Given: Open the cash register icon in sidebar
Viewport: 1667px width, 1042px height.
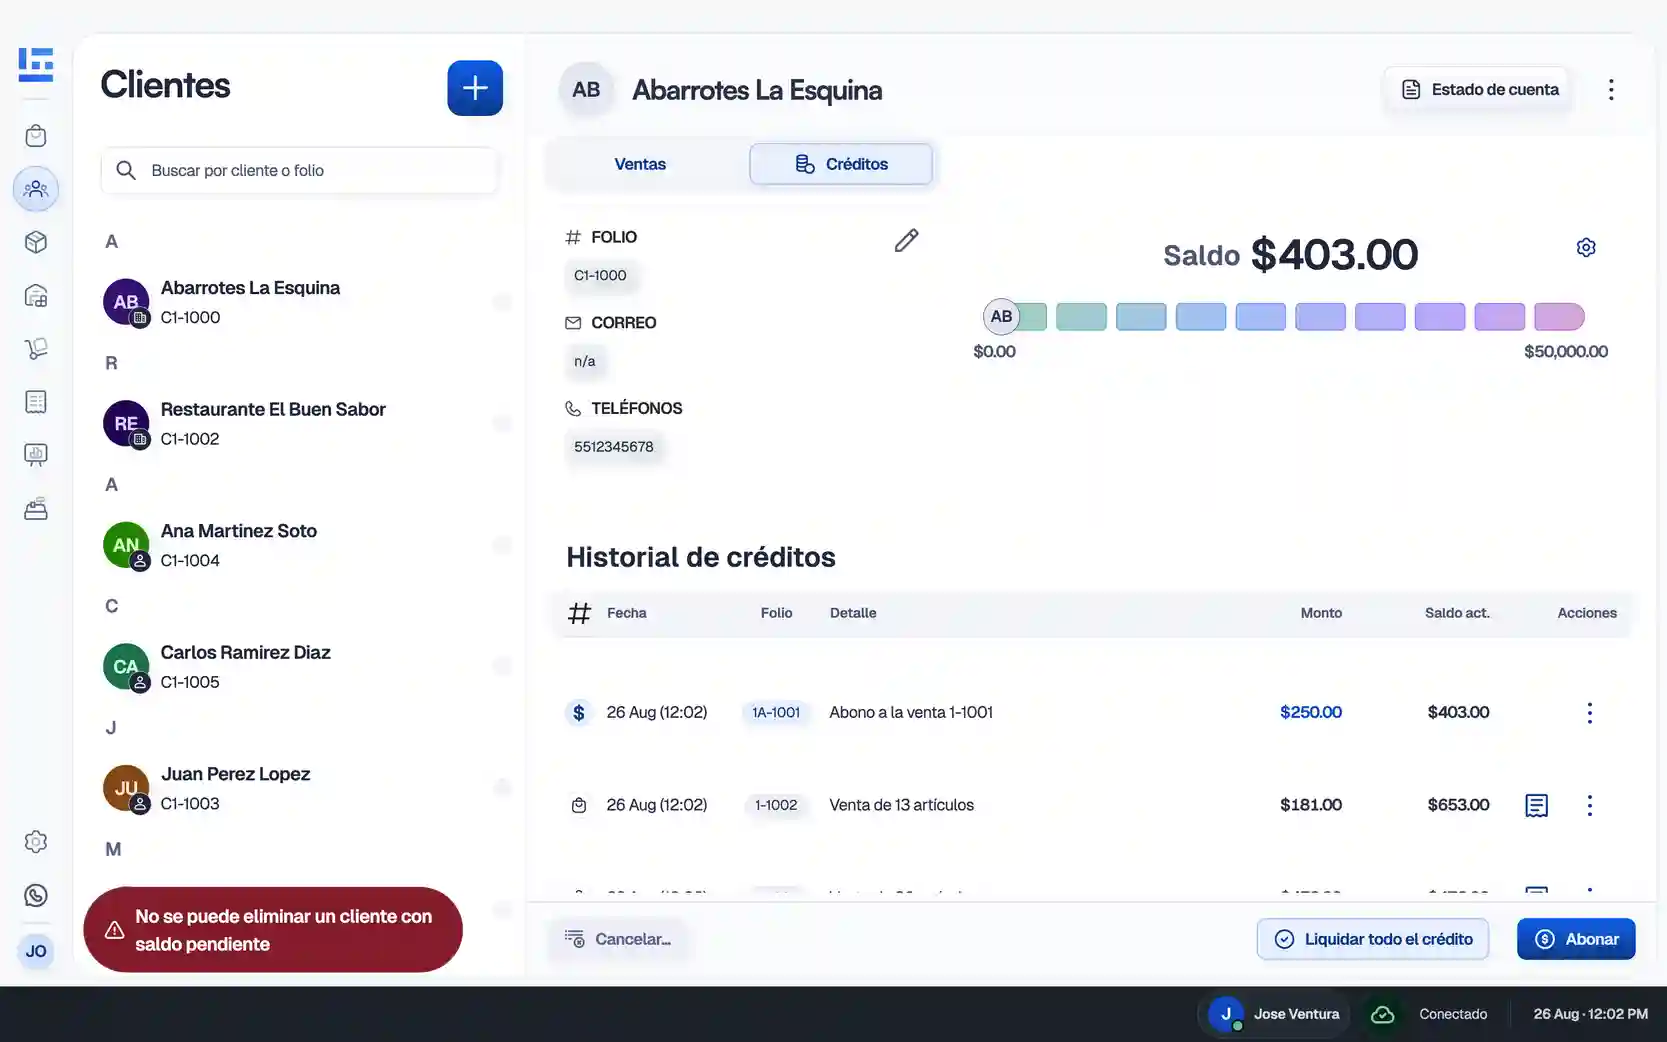Looking at the screenshot, I should pyautogui.click(x=36, y=509).
